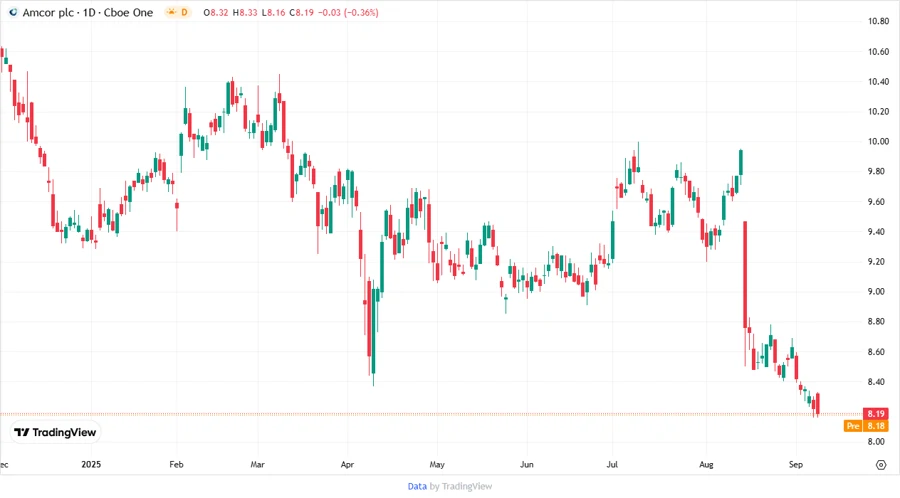
Task: Click the 9.20 price axis label
Action: 878,262
